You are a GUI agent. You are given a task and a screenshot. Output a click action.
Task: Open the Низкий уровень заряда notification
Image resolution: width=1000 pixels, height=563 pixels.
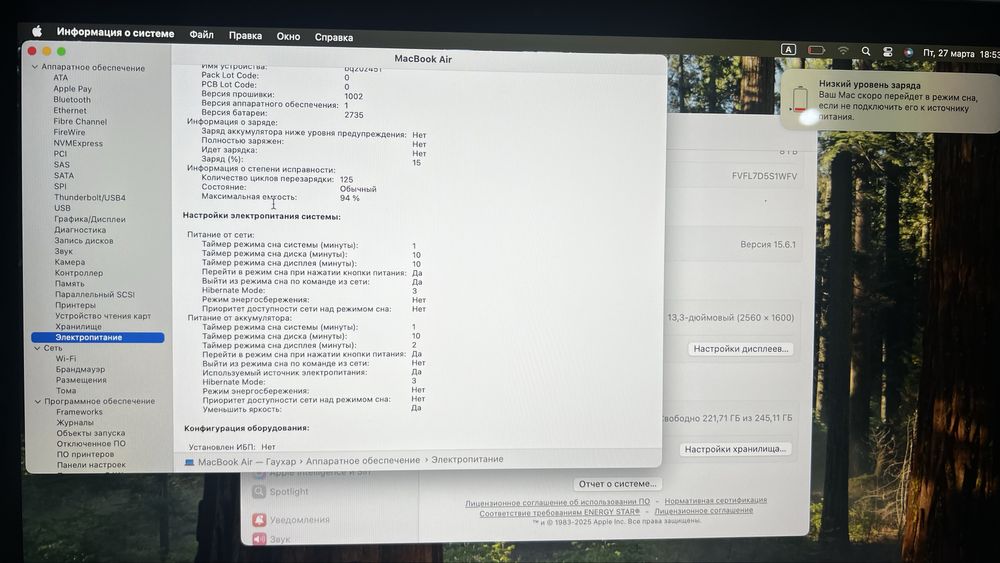tap(891, 101)
